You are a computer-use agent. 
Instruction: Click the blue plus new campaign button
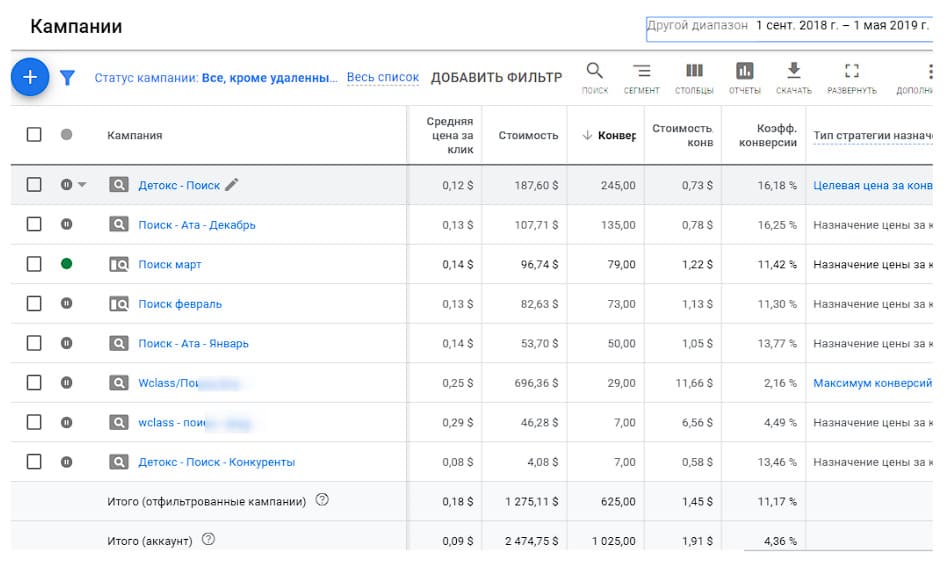(x=30, y=77)
